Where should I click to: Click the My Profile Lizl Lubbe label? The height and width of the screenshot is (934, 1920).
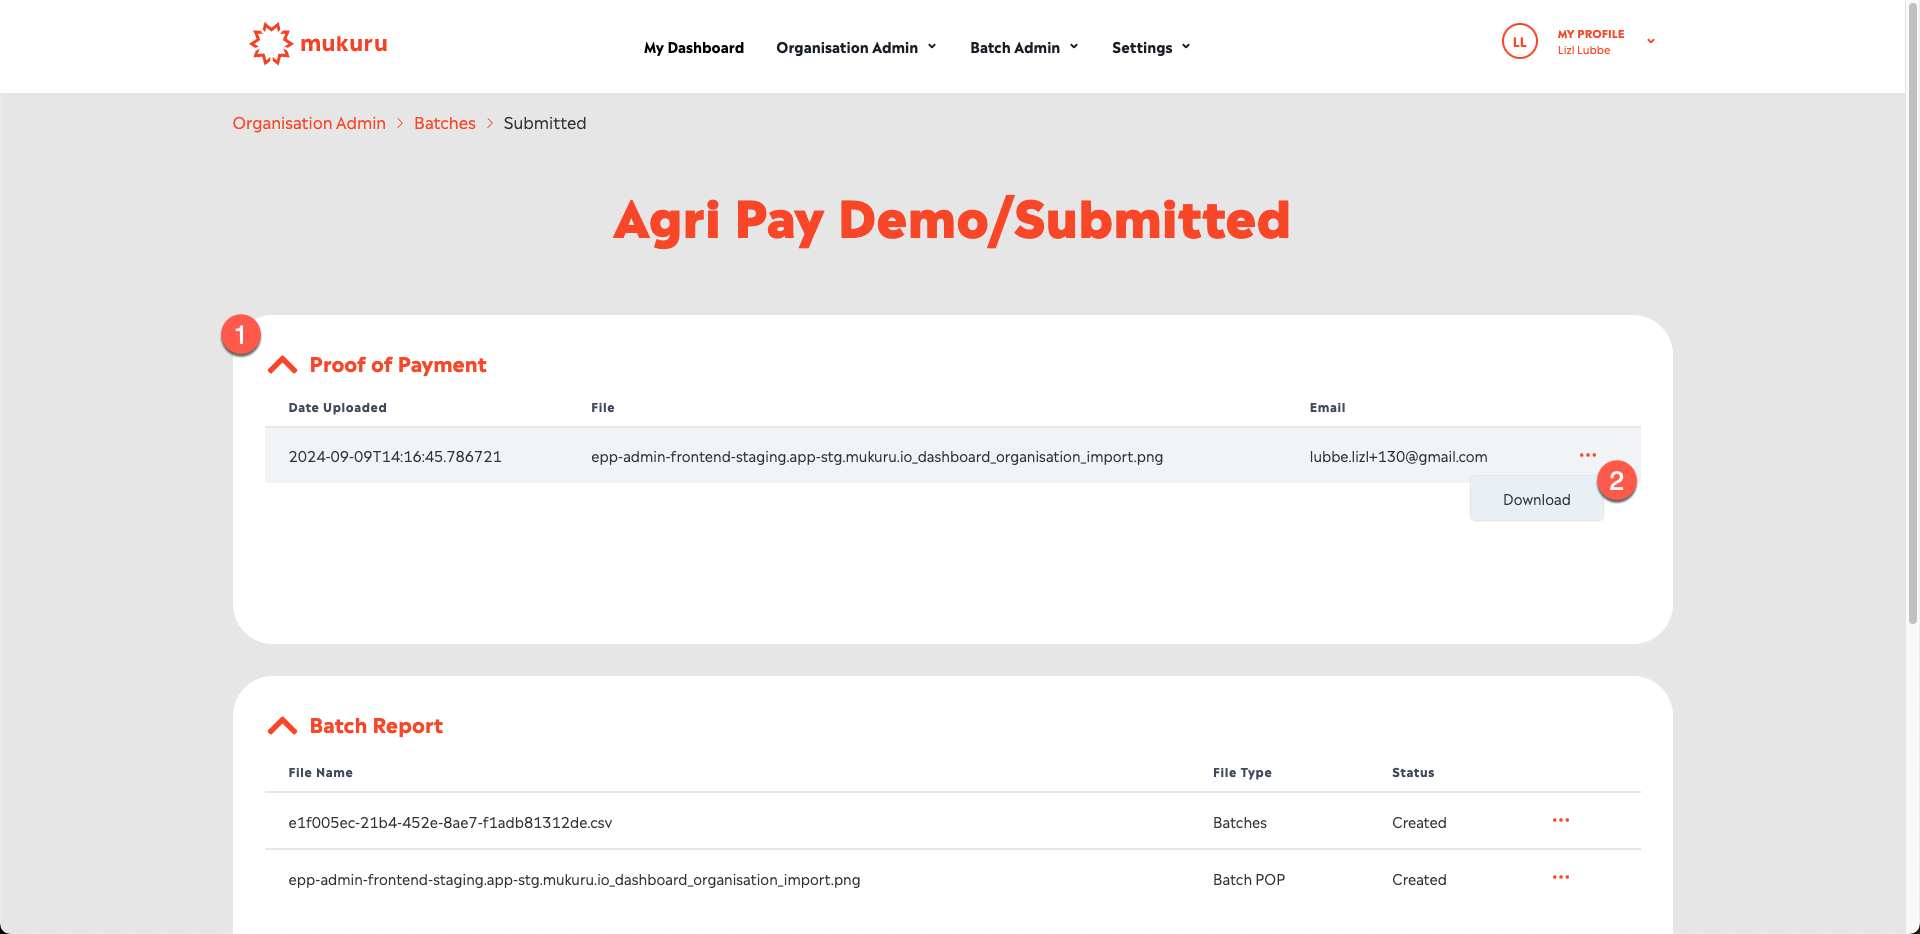tap(1590, 42)
